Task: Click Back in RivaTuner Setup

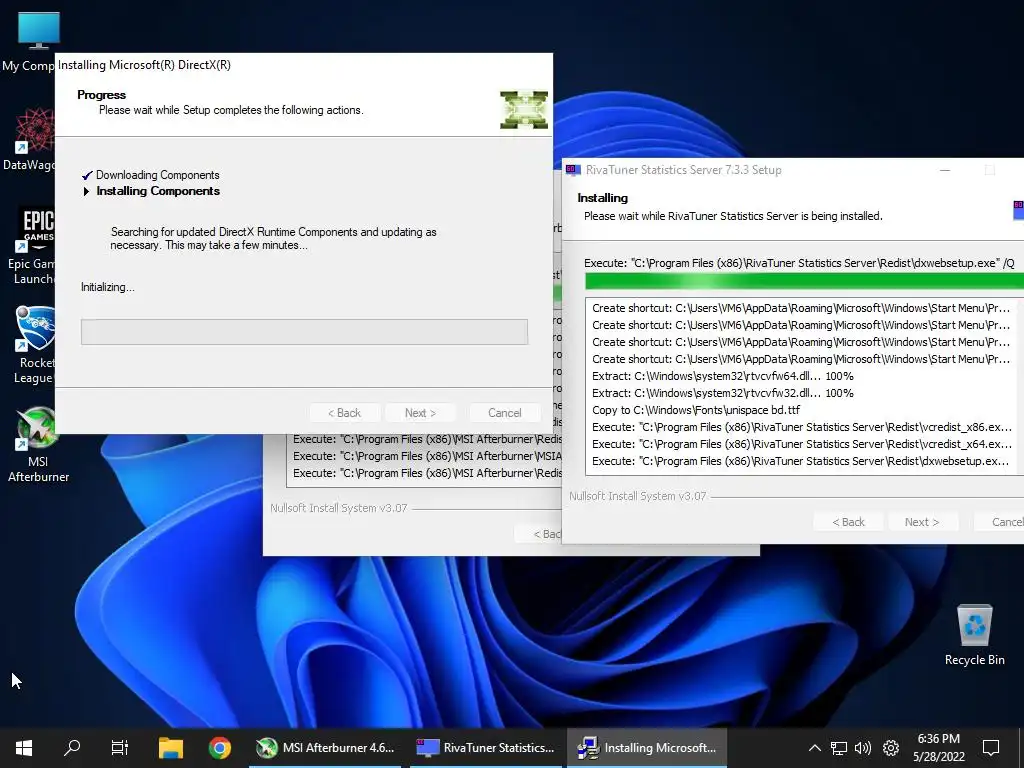Action: coord(848,522)
